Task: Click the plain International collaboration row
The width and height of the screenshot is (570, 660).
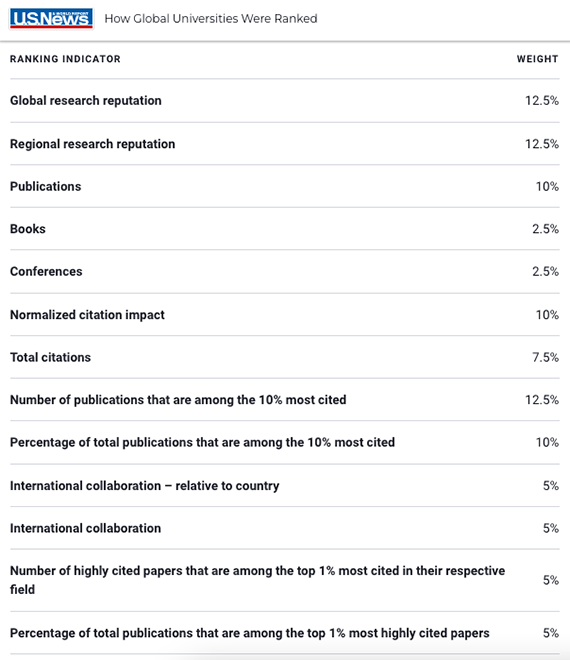Action: tap(285, 528)
